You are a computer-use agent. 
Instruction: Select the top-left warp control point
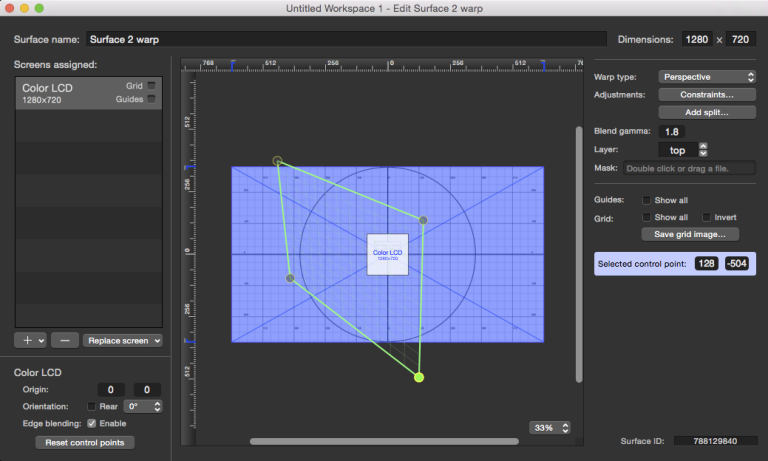(x=278, y=161)
